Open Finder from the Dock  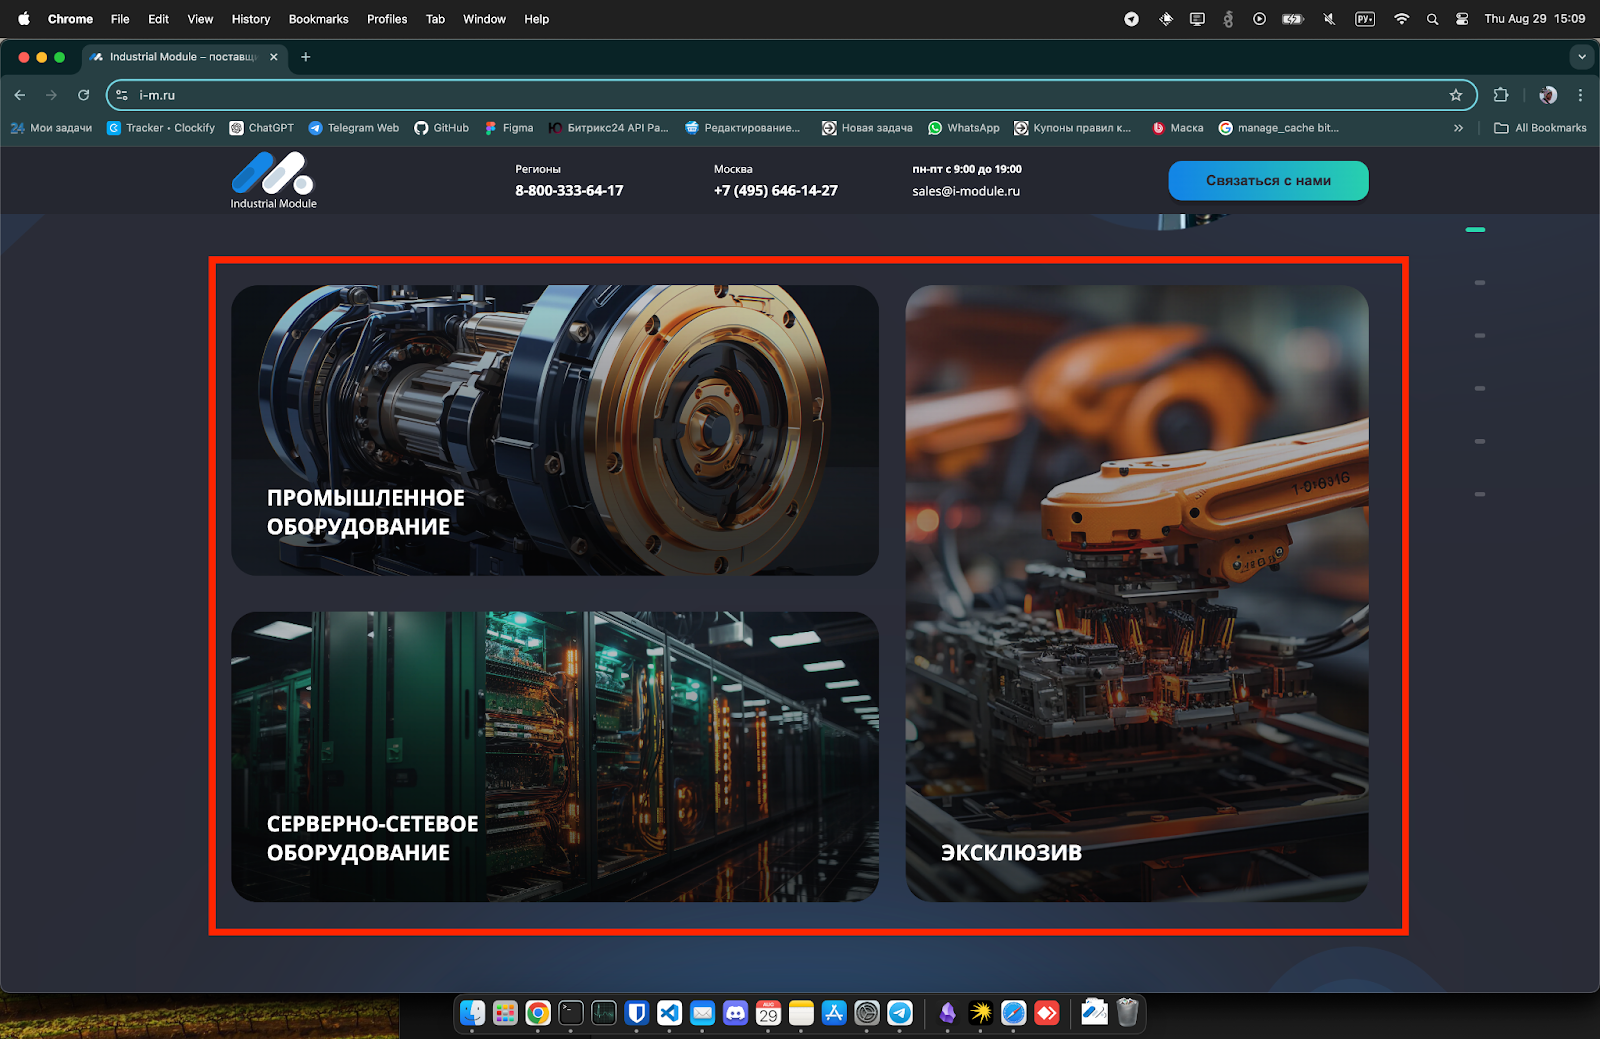click(472, 1013)
